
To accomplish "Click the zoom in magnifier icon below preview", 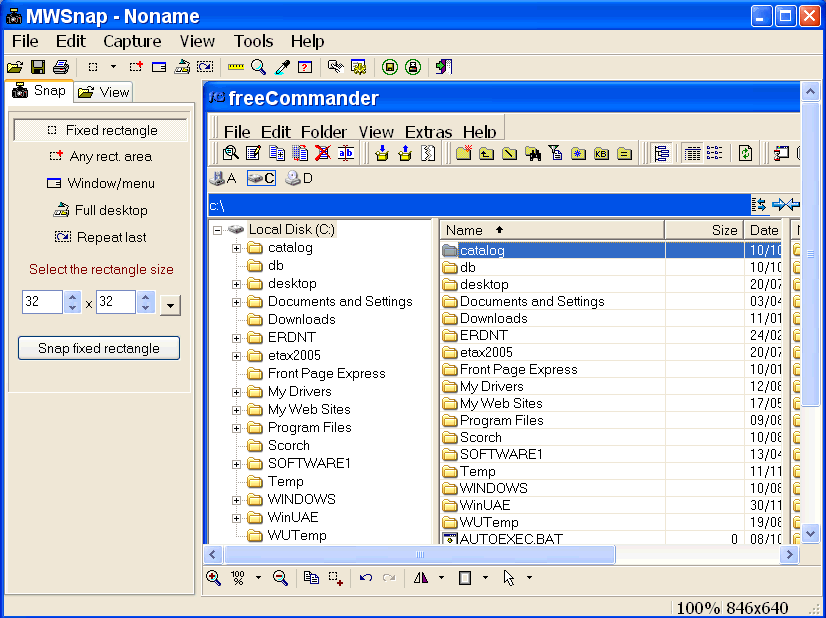I will click(213, 578).
